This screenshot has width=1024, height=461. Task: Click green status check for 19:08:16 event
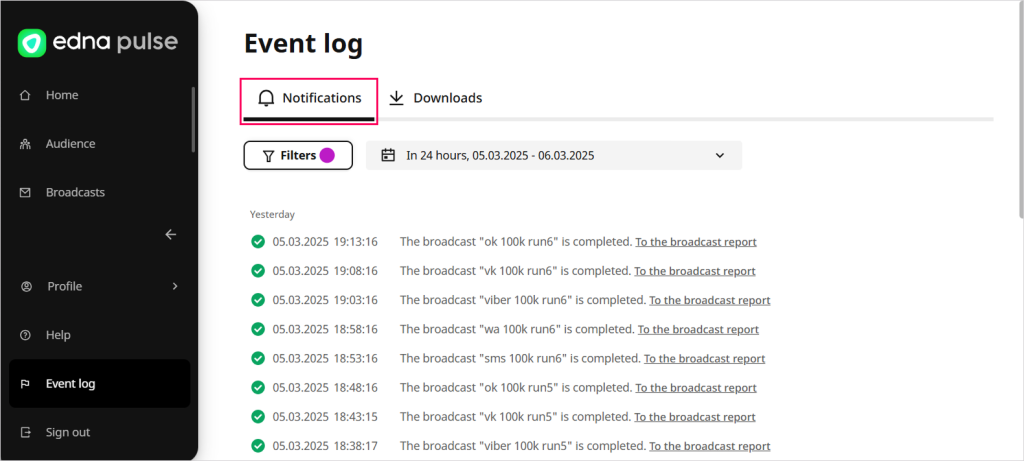(258, 270)
